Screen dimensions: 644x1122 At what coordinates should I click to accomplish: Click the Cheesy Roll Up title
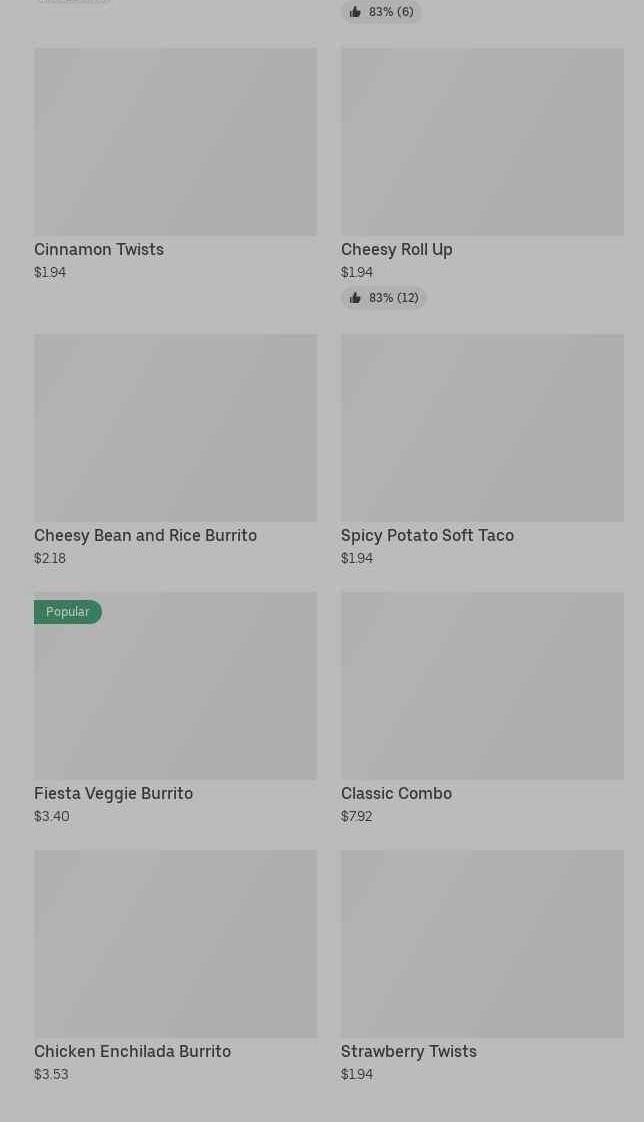click(x=397, y=250)
